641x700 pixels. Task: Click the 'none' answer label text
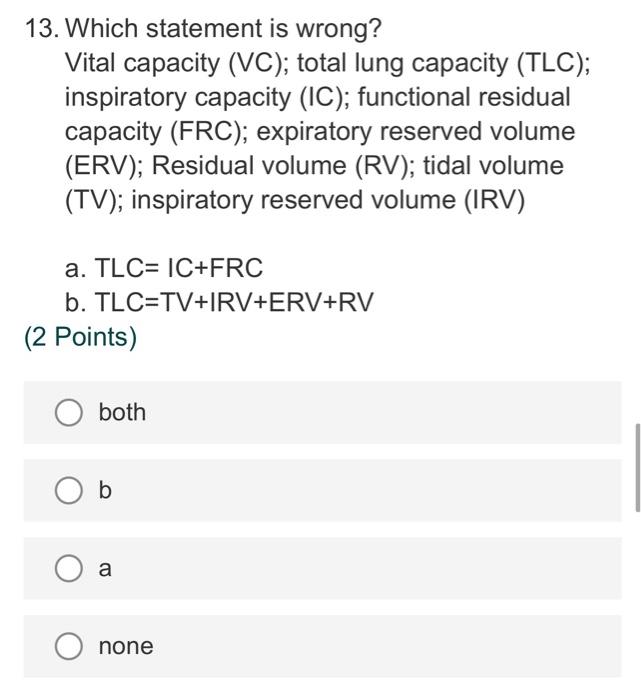(x=126, y=646)
